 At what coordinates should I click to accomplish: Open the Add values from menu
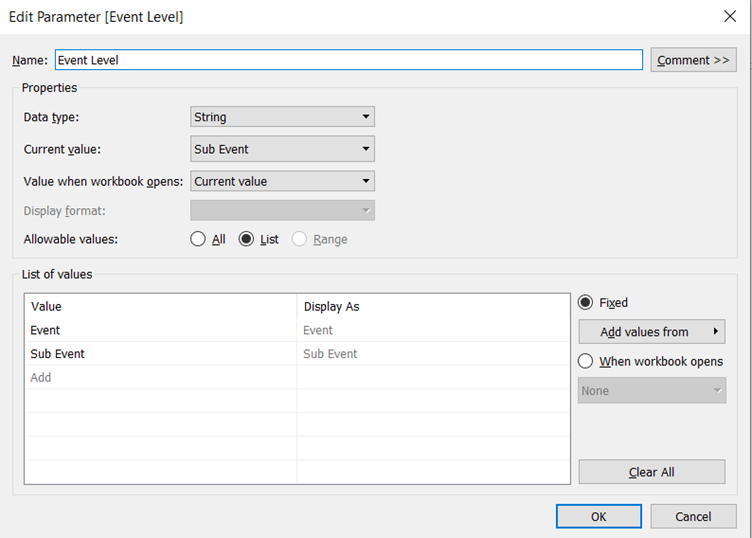coord(651,332)
